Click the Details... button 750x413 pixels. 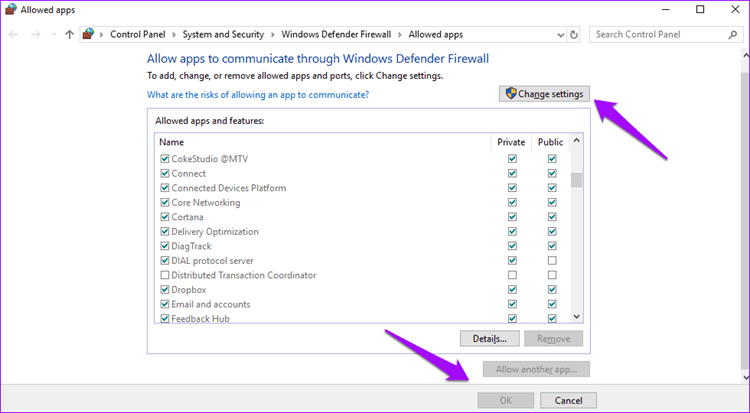(x=490, y=339)
